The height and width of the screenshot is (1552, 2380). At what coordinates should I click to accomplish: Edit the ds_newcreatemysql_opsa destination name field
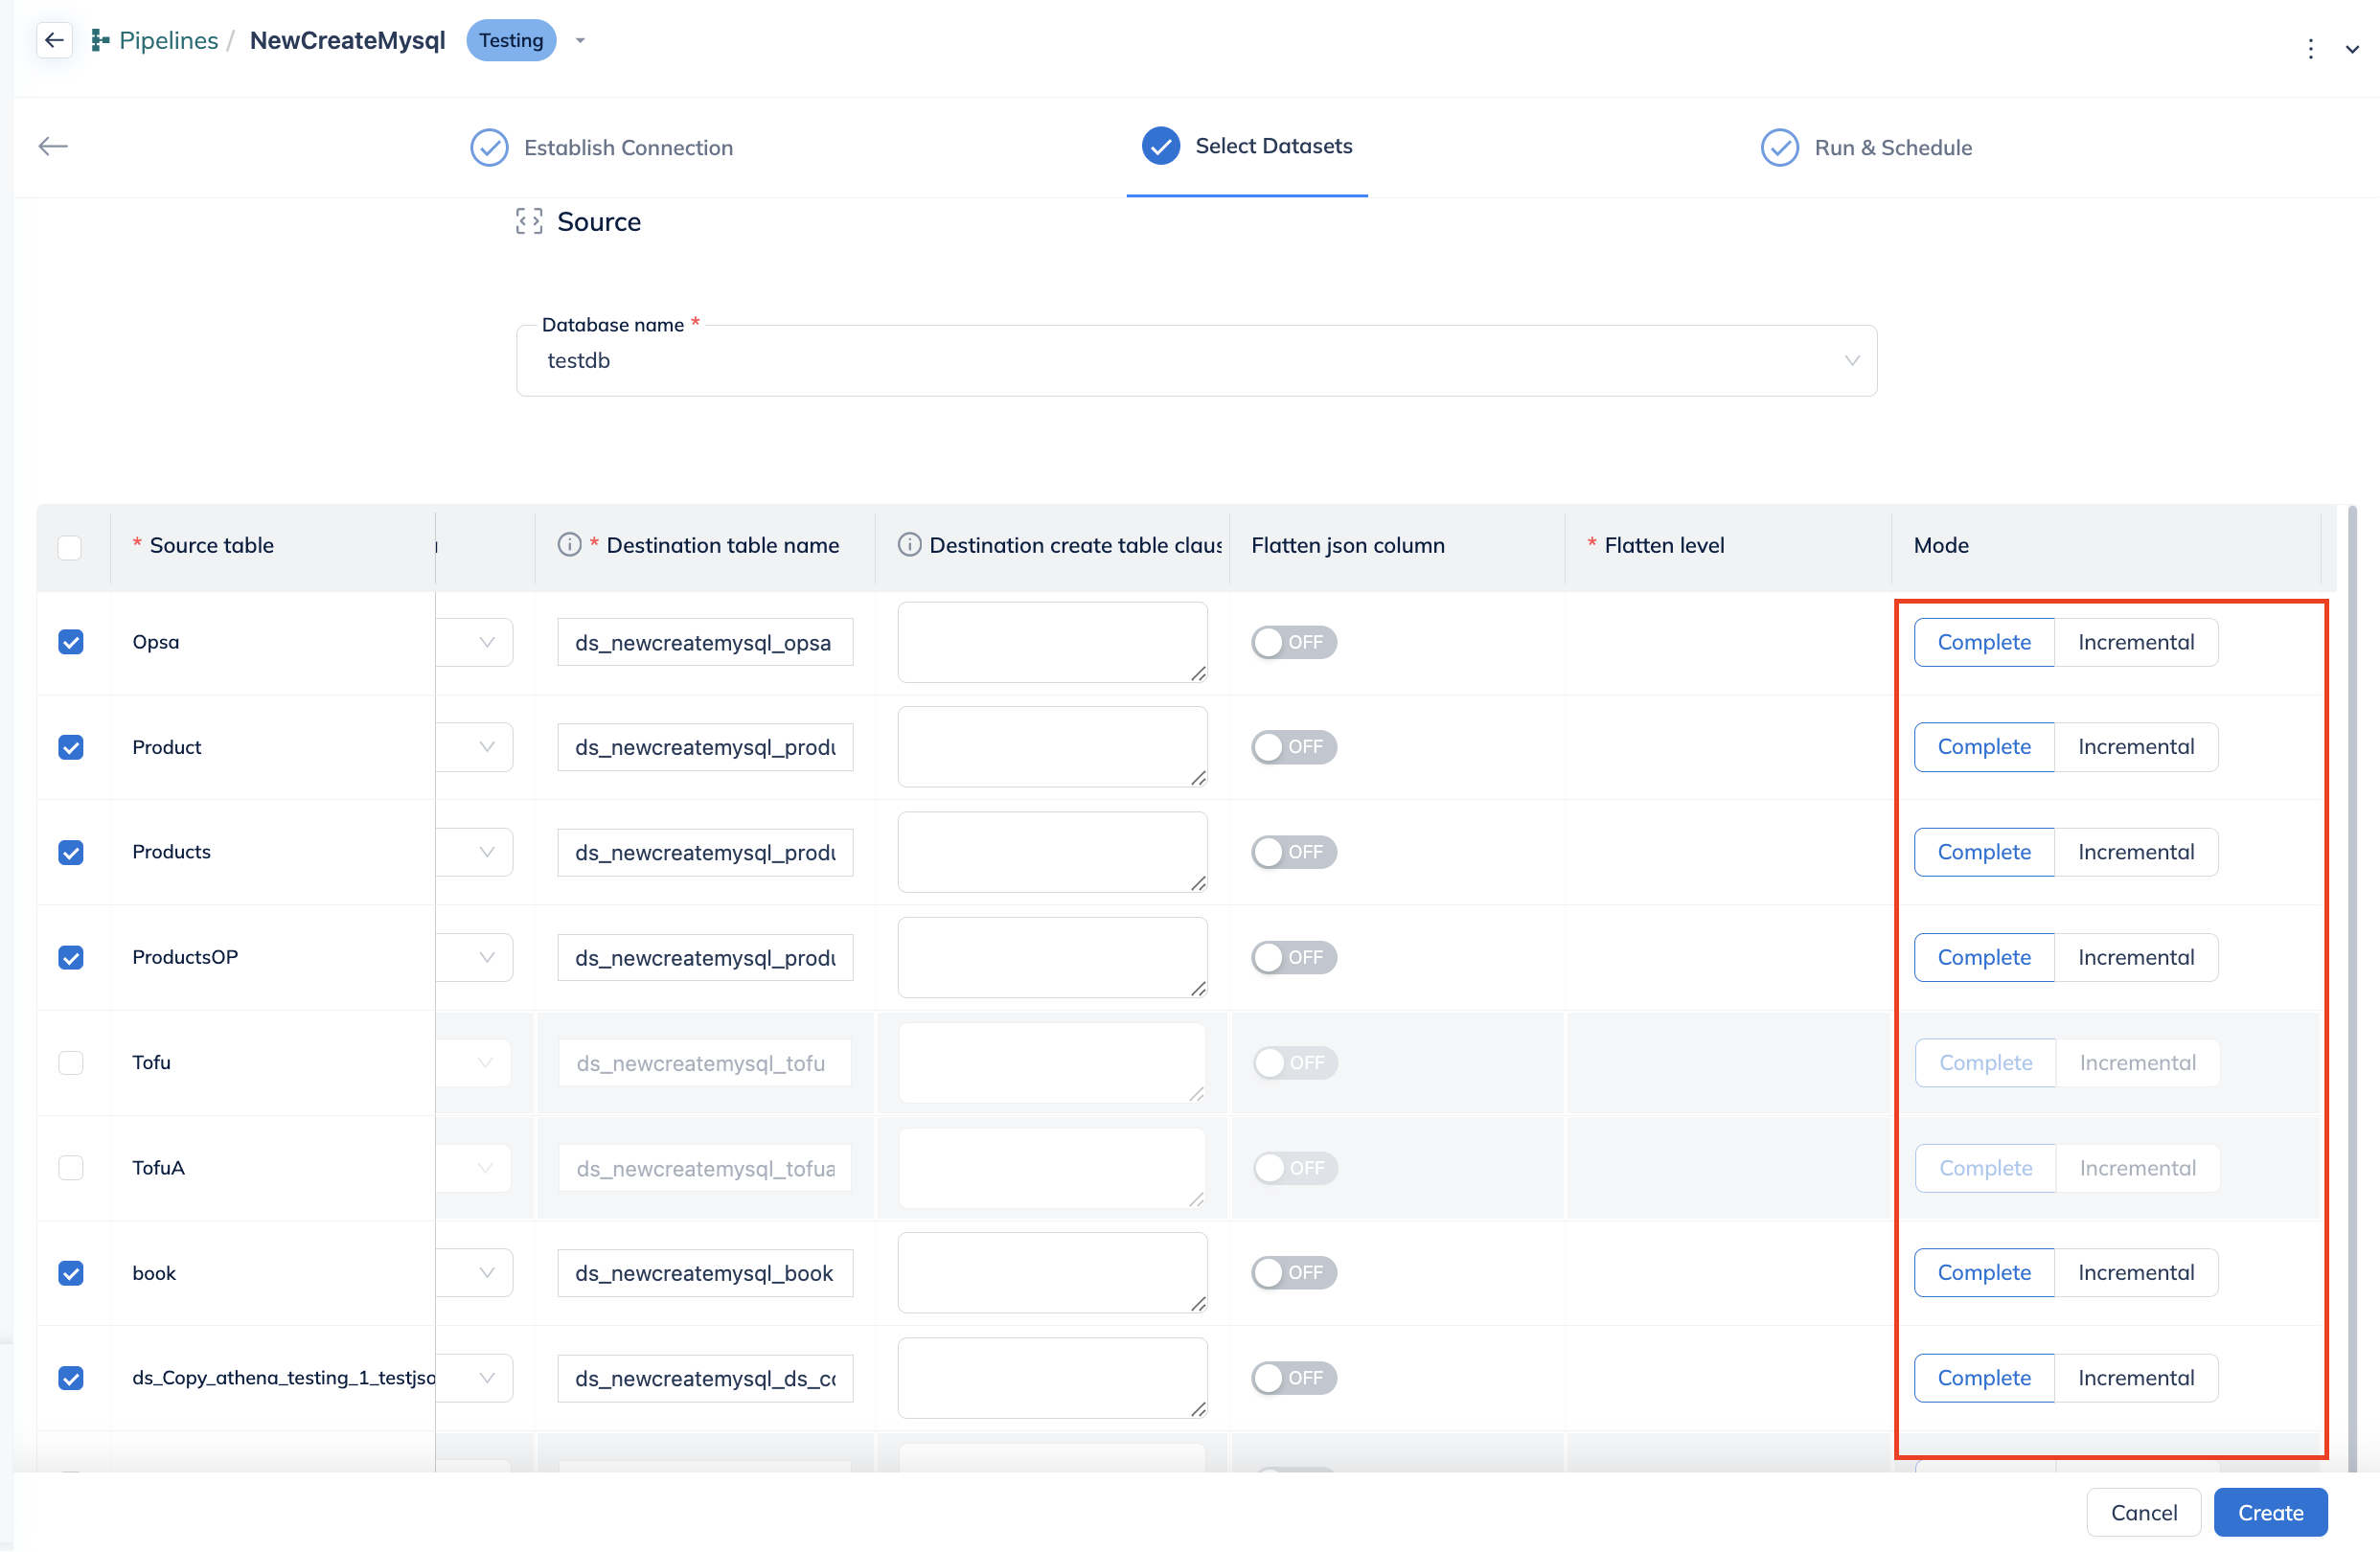coord(705,642)
